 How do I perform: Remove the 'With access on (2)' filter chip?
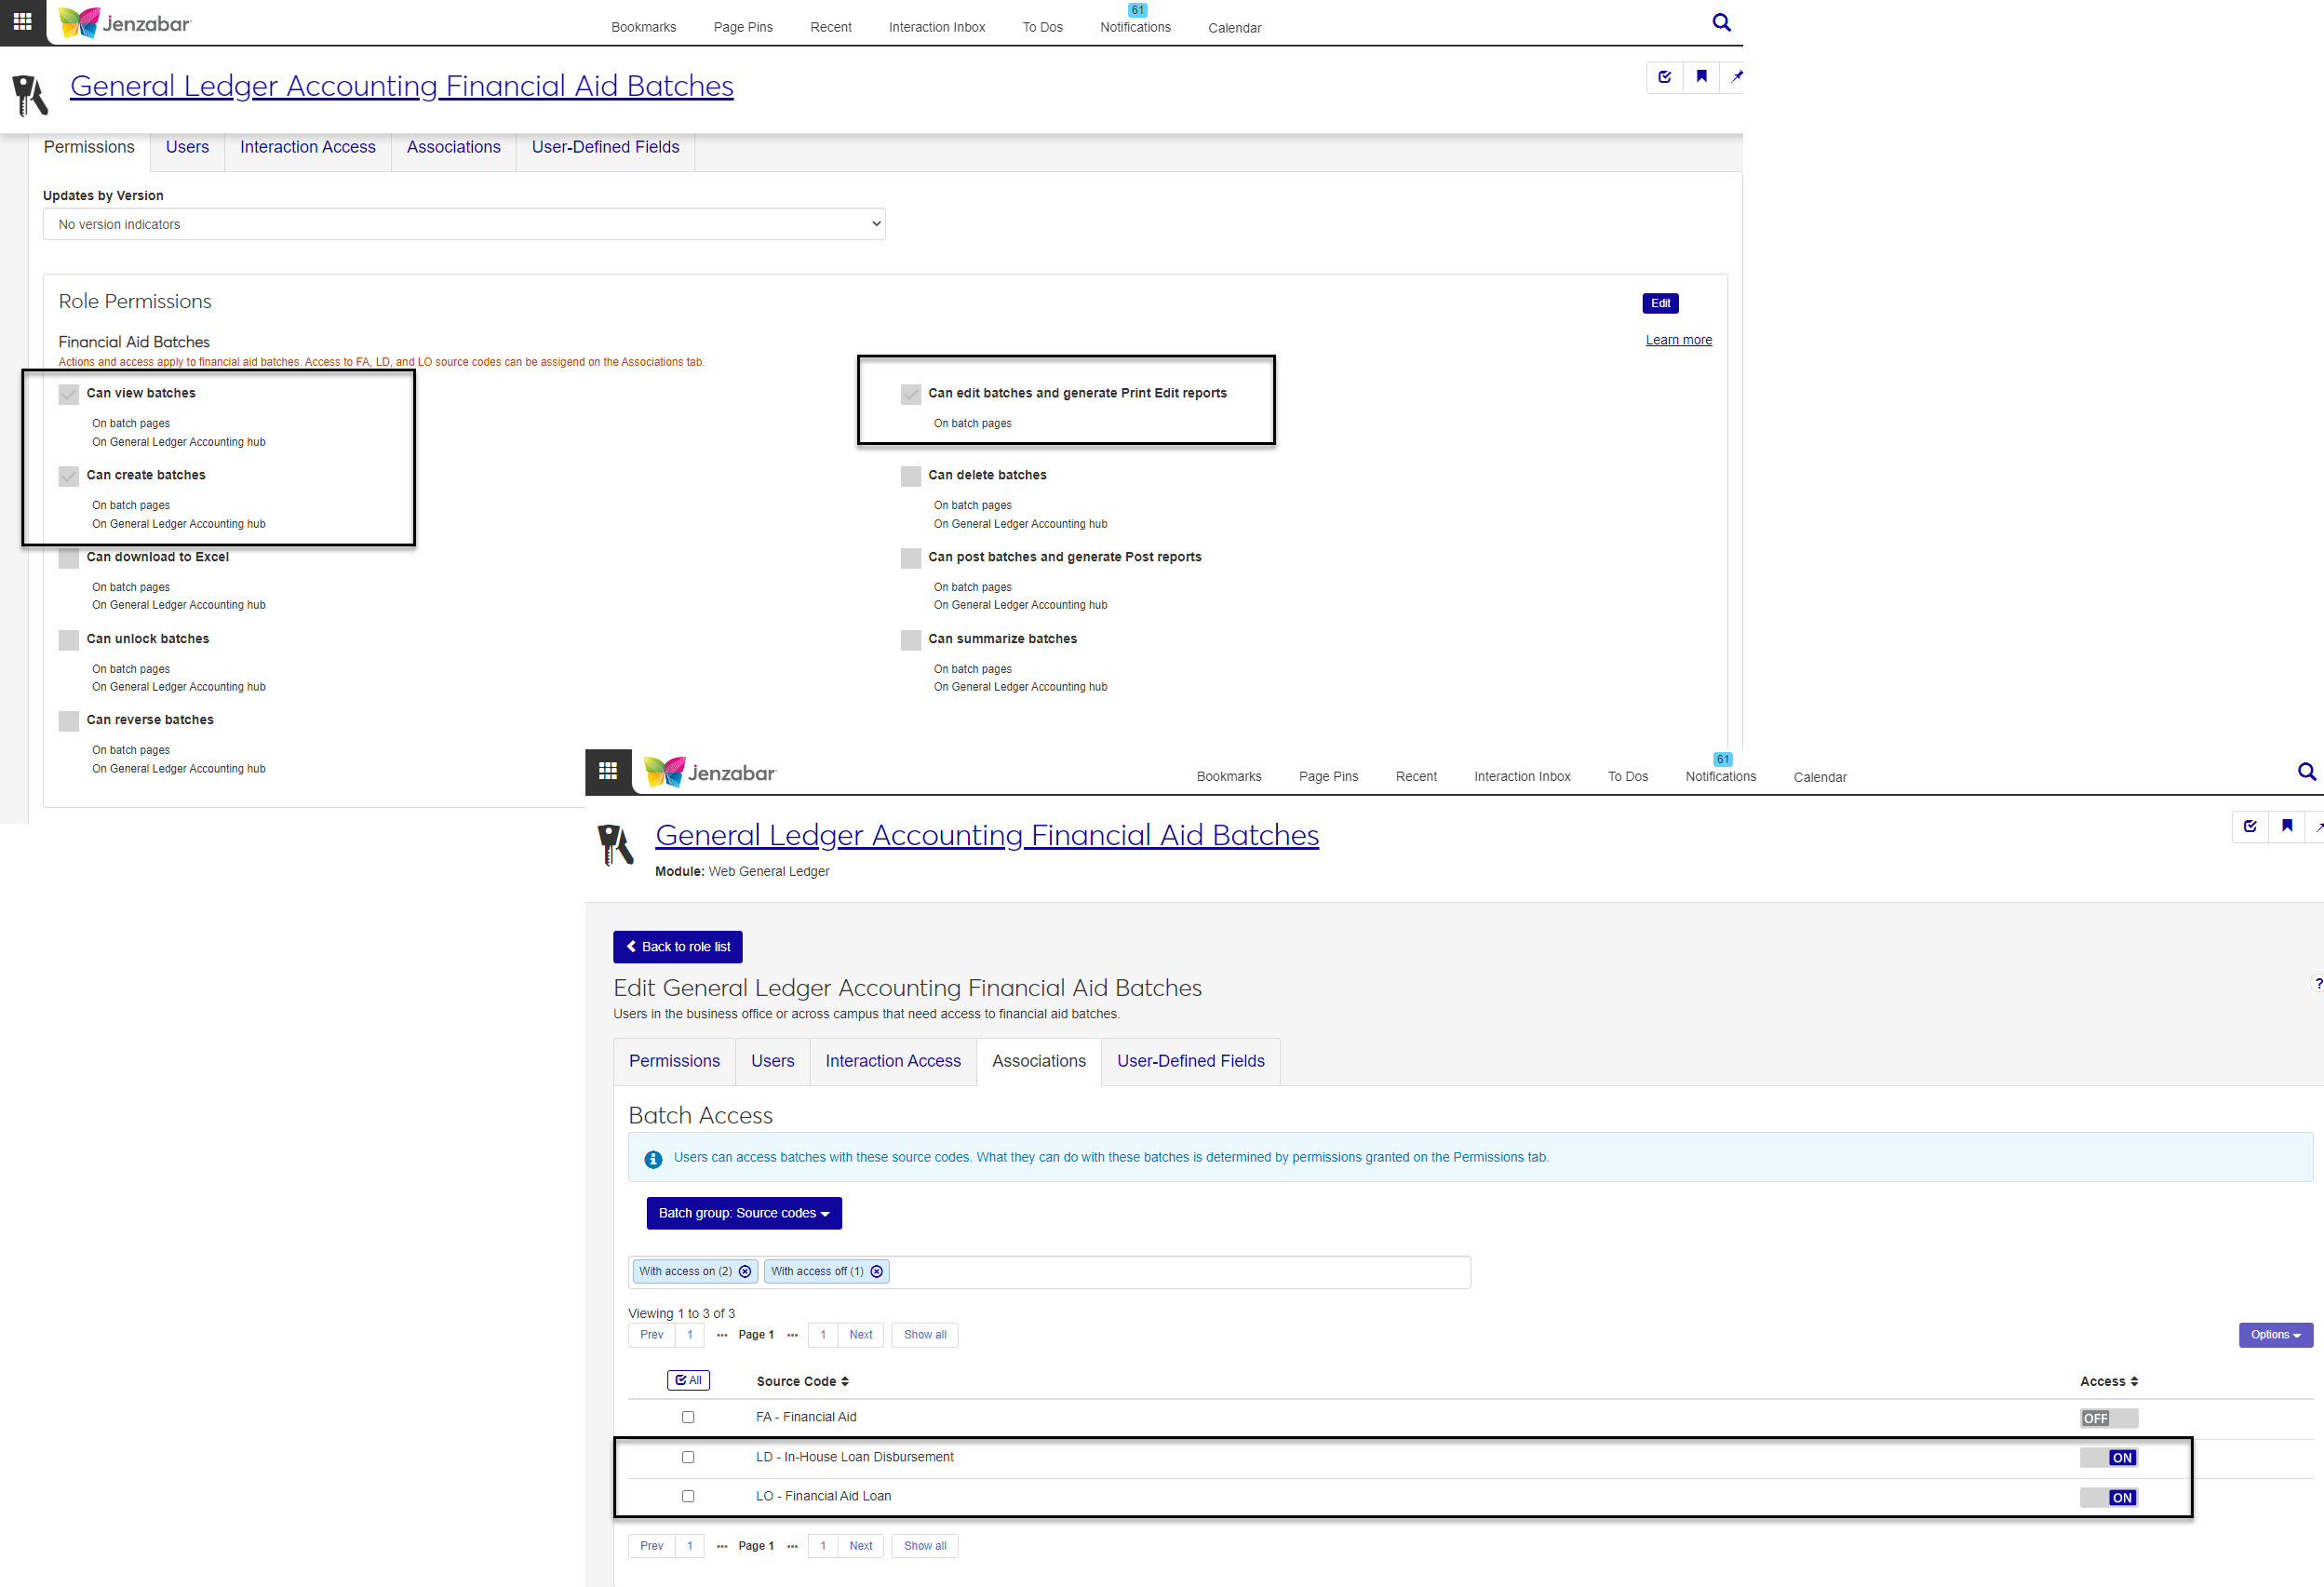pyautogui.click(x=745, y=1271)
